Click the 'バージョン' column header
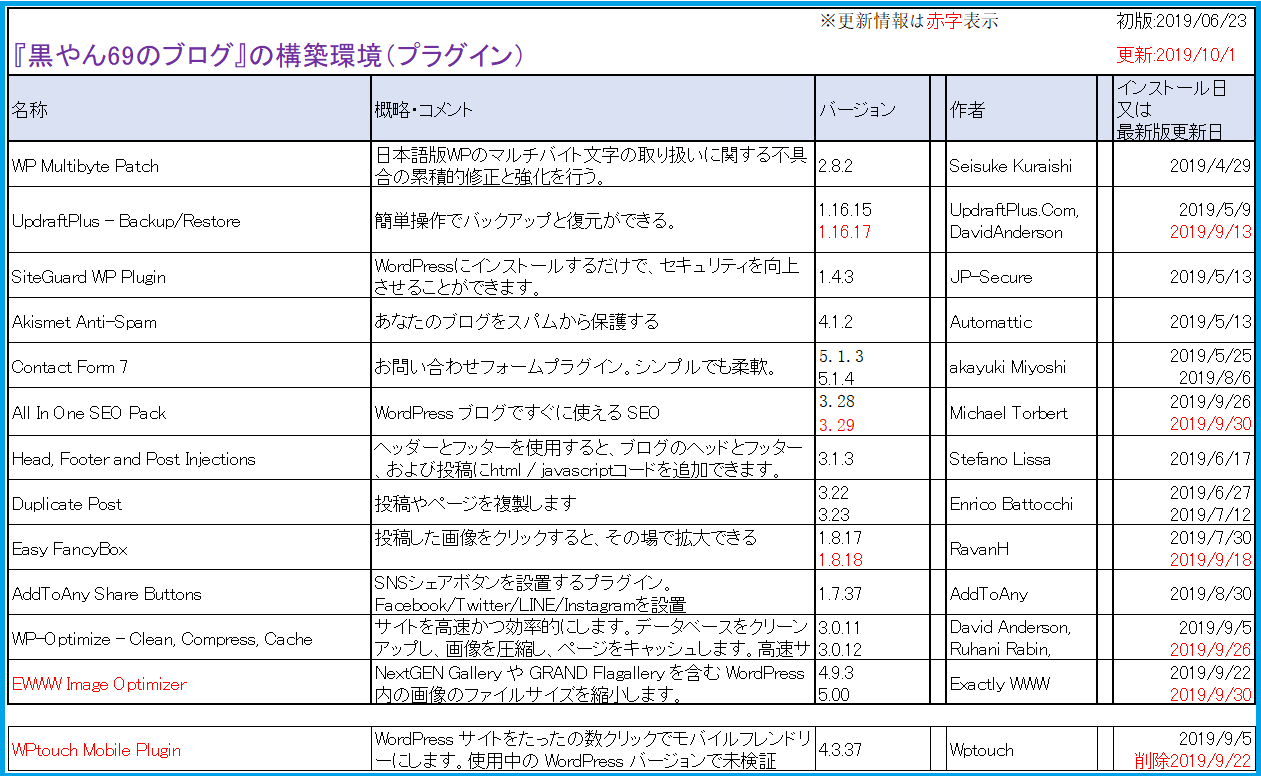The image size is (1261, 776). [872, 109]
